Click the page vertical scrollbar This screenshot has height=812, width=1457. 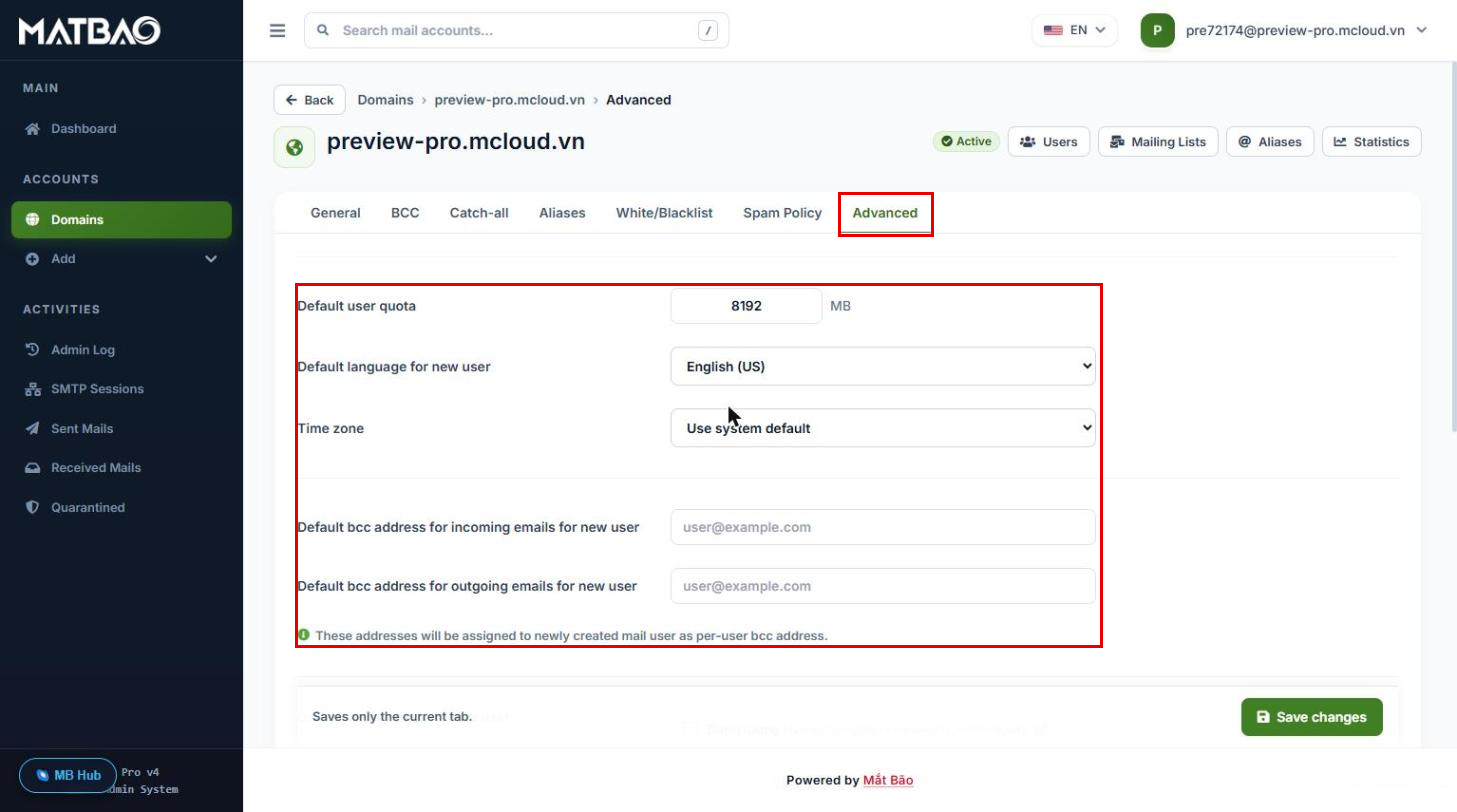(x=1453, y=246)
